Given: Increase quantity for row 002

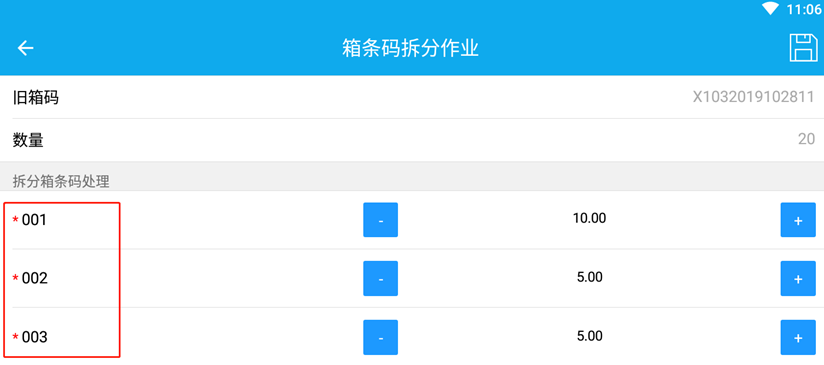Looking at the screenshot, I should point(798,278).
